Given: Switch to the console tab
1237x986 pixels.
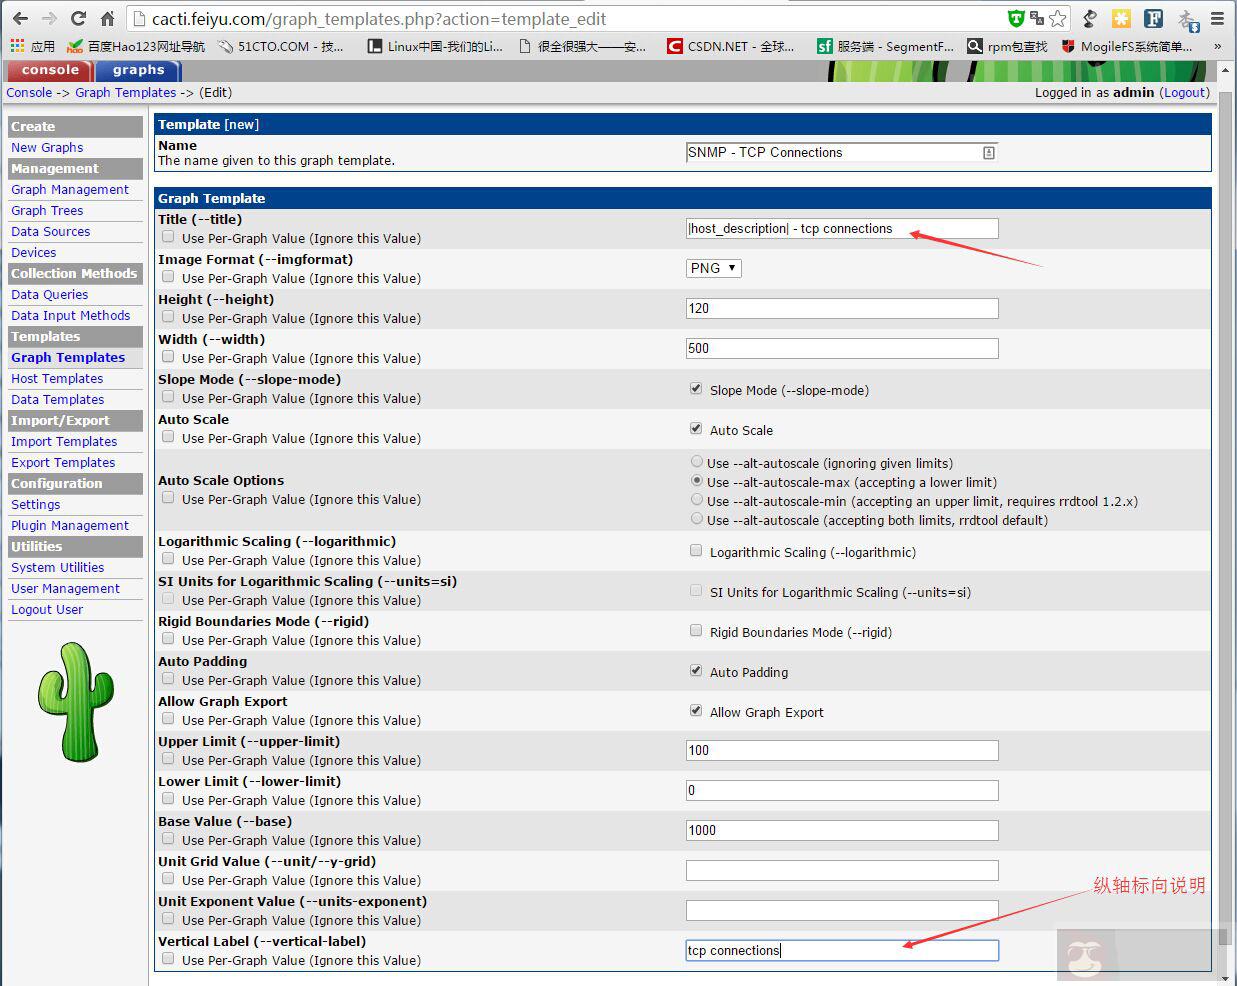Looking at the screenshot, I should pyautogui.click(x=50, y=70).
